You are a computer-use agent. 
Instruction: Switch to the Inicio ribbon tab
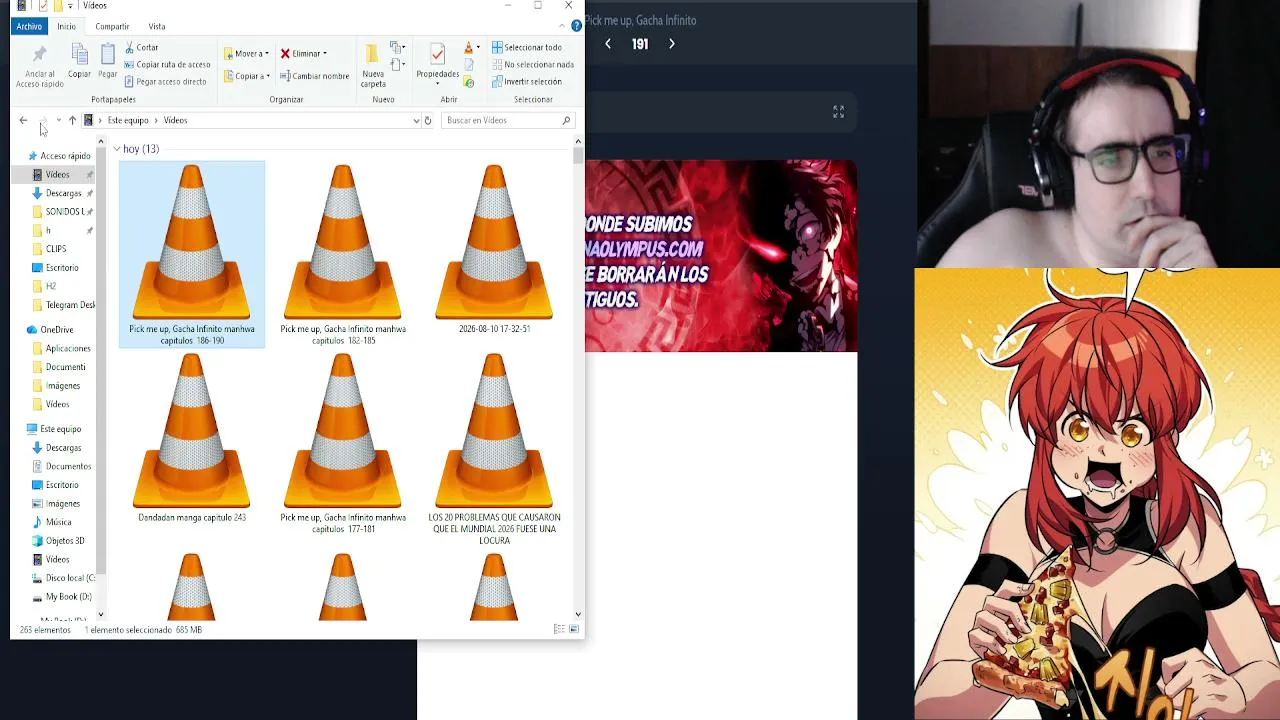point(66,26)
